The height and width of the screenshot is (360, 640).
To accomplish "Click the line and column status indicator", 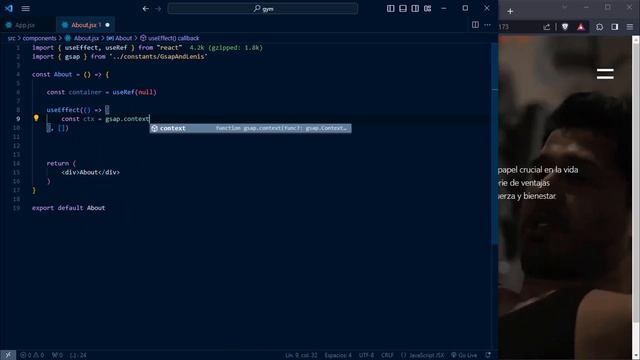I will tap(301, 355).
